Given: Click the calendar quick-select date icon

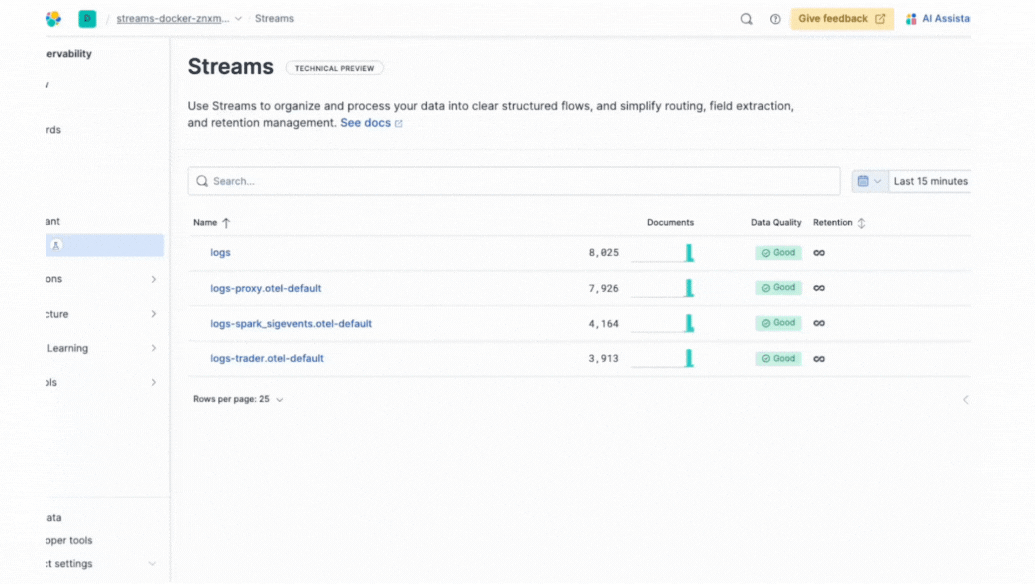Looking at the screenshot, I should coord(868,181).
